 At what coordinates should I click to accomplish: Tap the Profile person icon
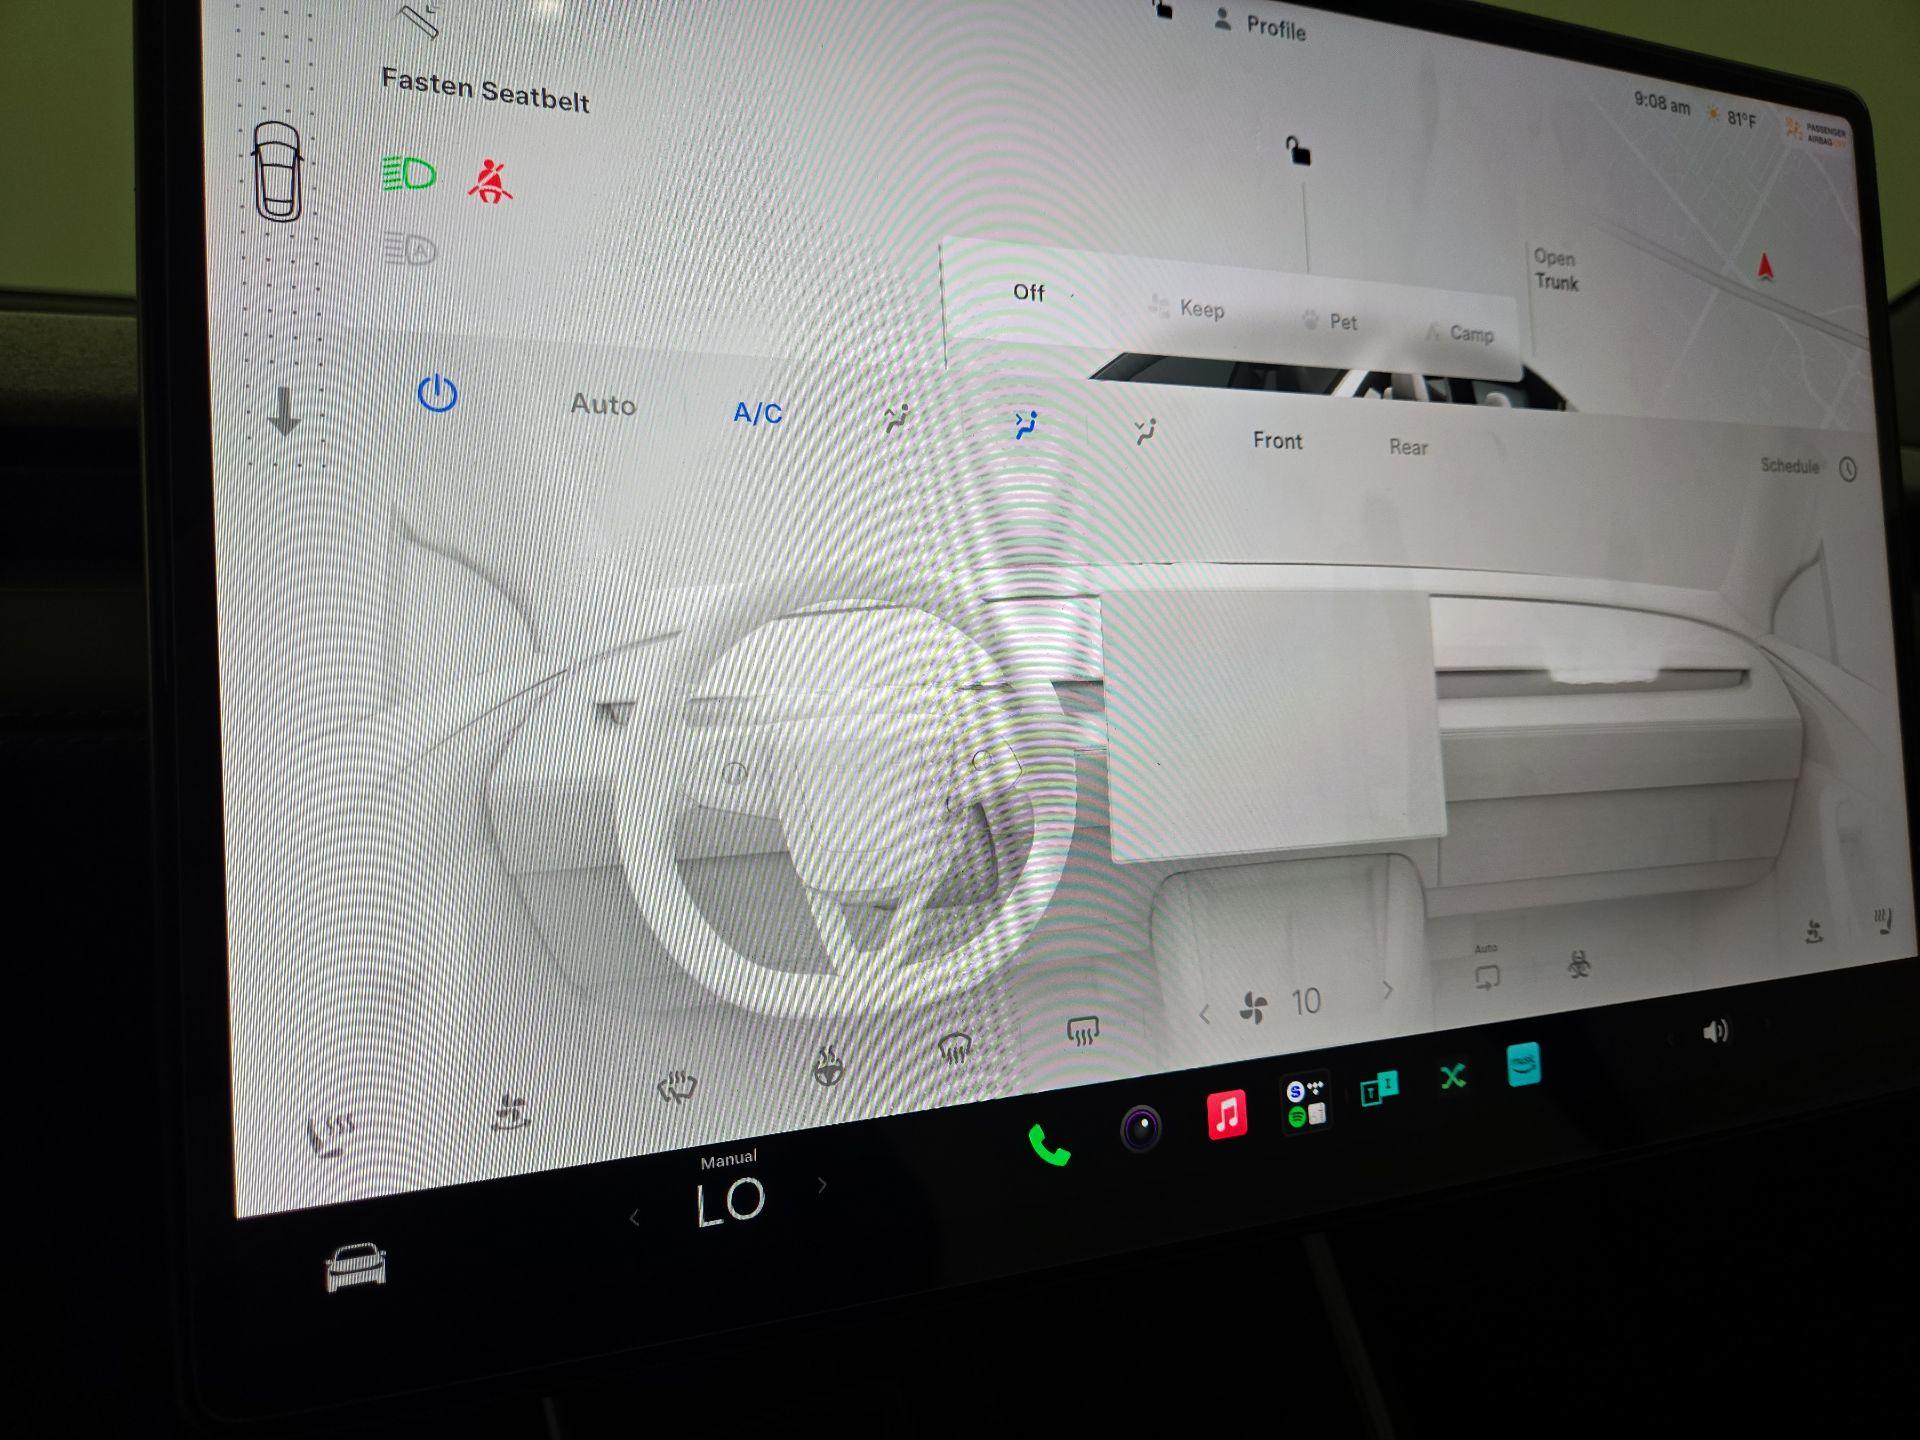1222,19
